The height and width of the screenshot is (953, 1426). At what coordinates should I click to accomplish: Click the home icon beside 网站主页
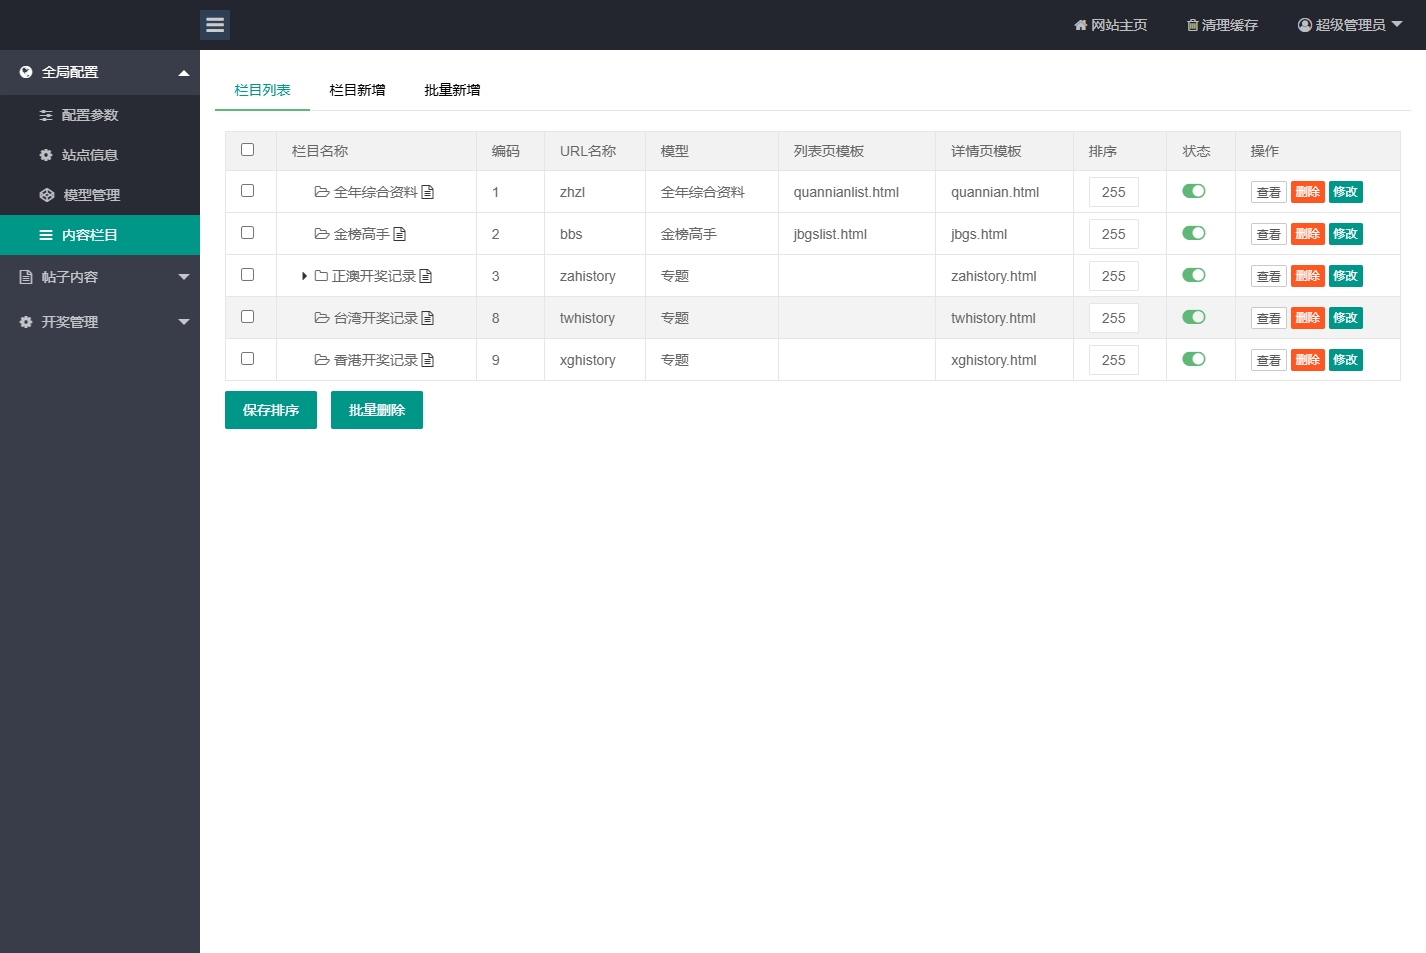click(x=1081, y=25)
